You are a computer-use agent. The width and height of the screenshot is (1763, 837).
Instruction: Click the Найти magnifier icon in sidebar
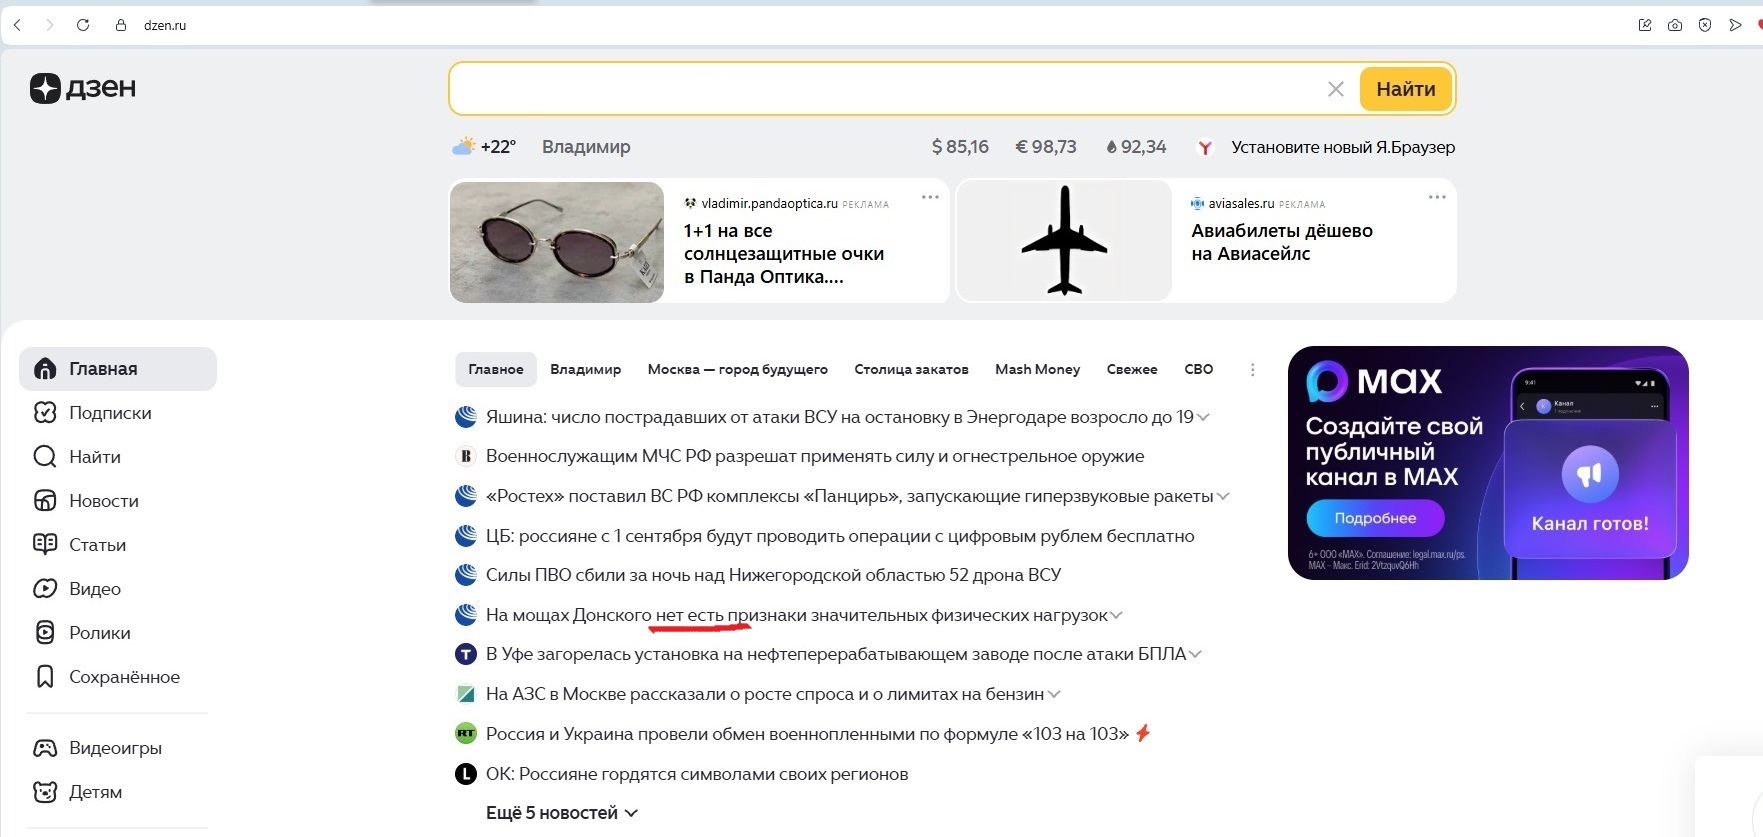coord(45,457)
